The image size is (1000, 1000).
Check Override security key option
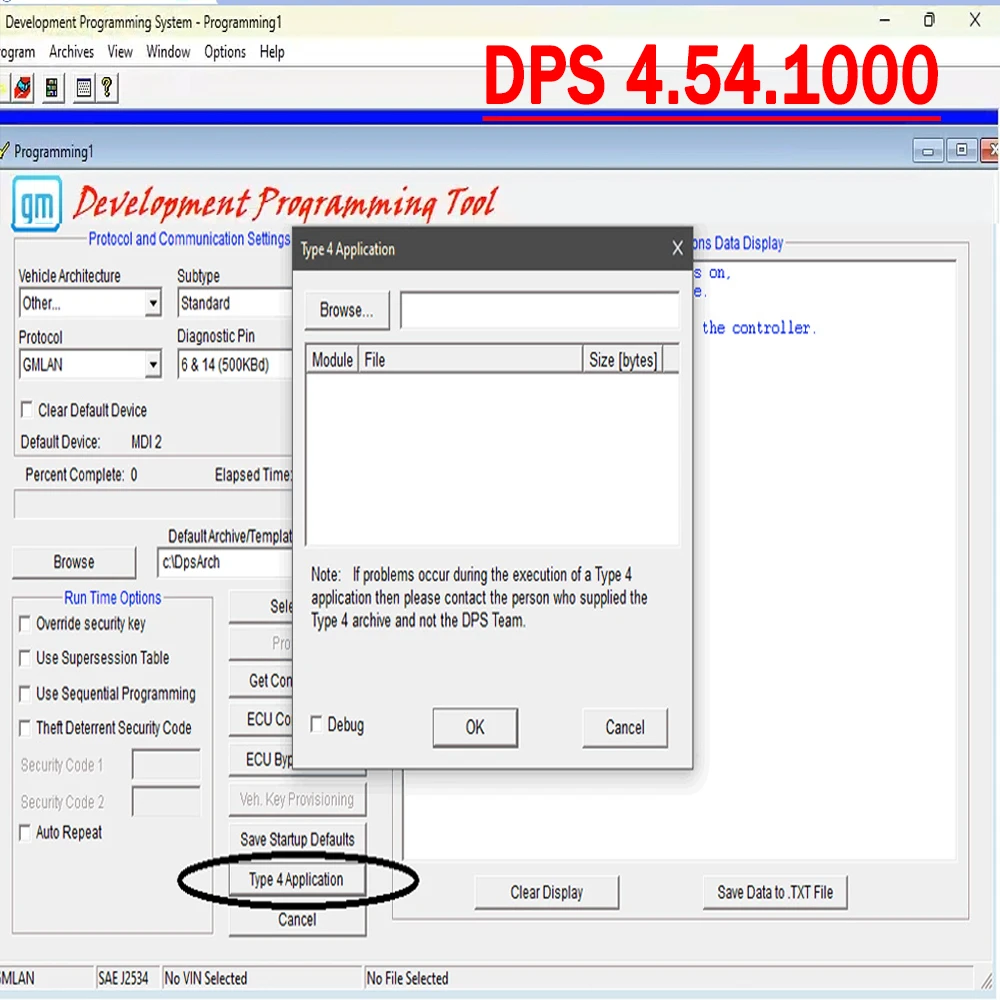[x=25, y=624]
